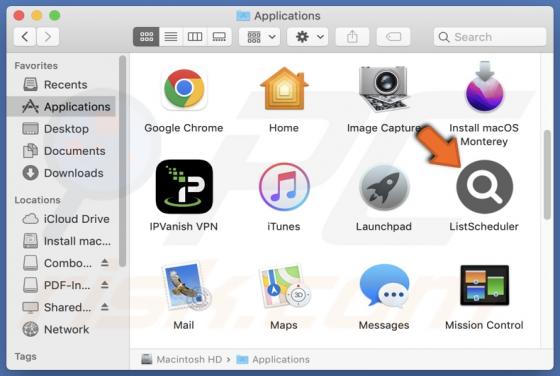
Task: Click the file area vertical scrollbar
Action: 547,175
